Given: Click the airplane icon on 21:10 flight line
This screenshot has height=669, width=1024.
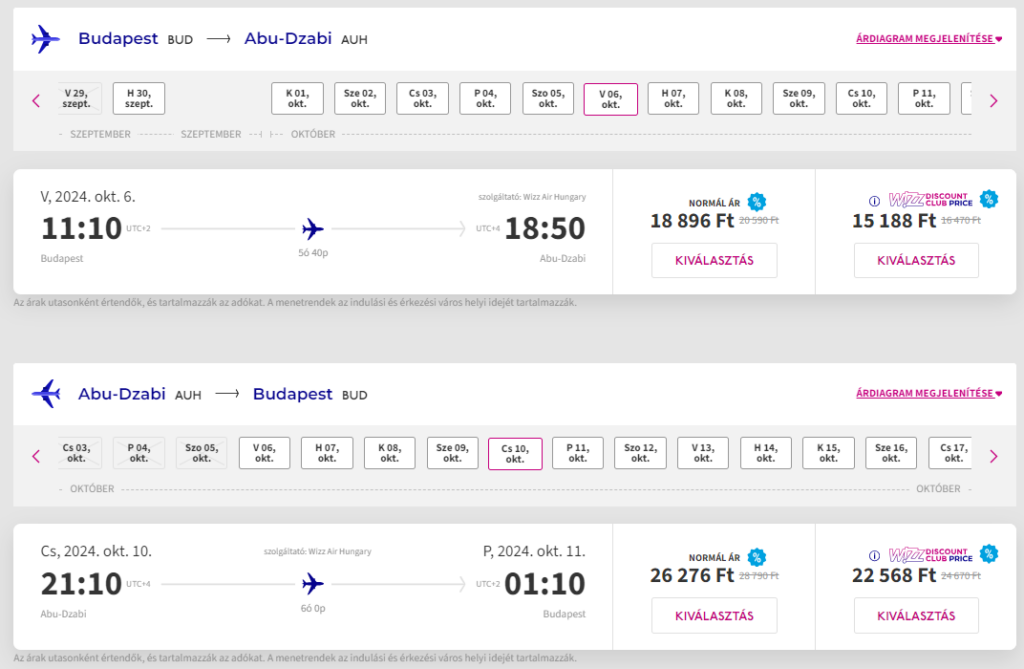Looking at the screenshot, I should tap(313, 583).
